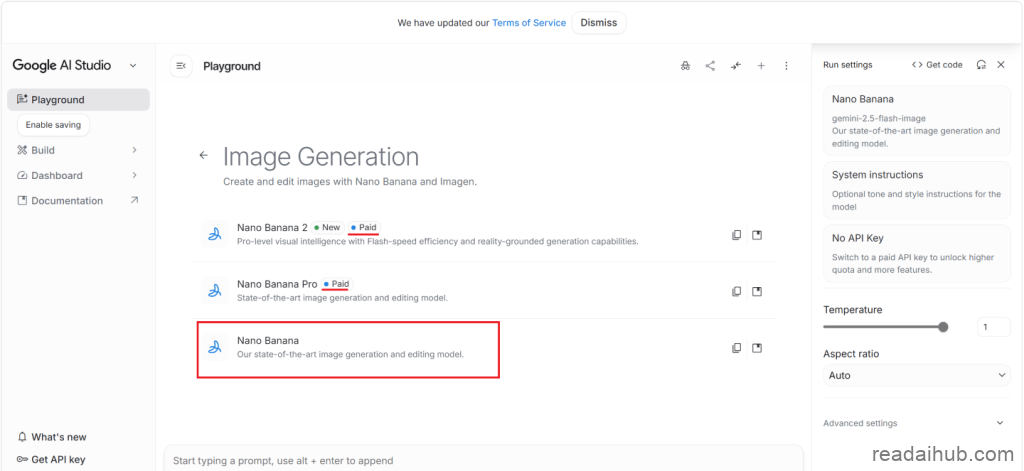
Task: Click the Temperature slider handle
Action: pos(943,327)
